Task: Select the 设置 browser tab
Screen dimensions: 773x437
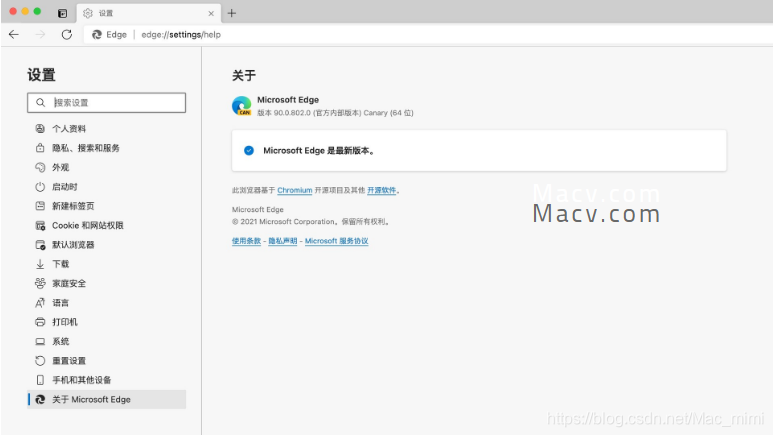Action: tap(149, 13)
